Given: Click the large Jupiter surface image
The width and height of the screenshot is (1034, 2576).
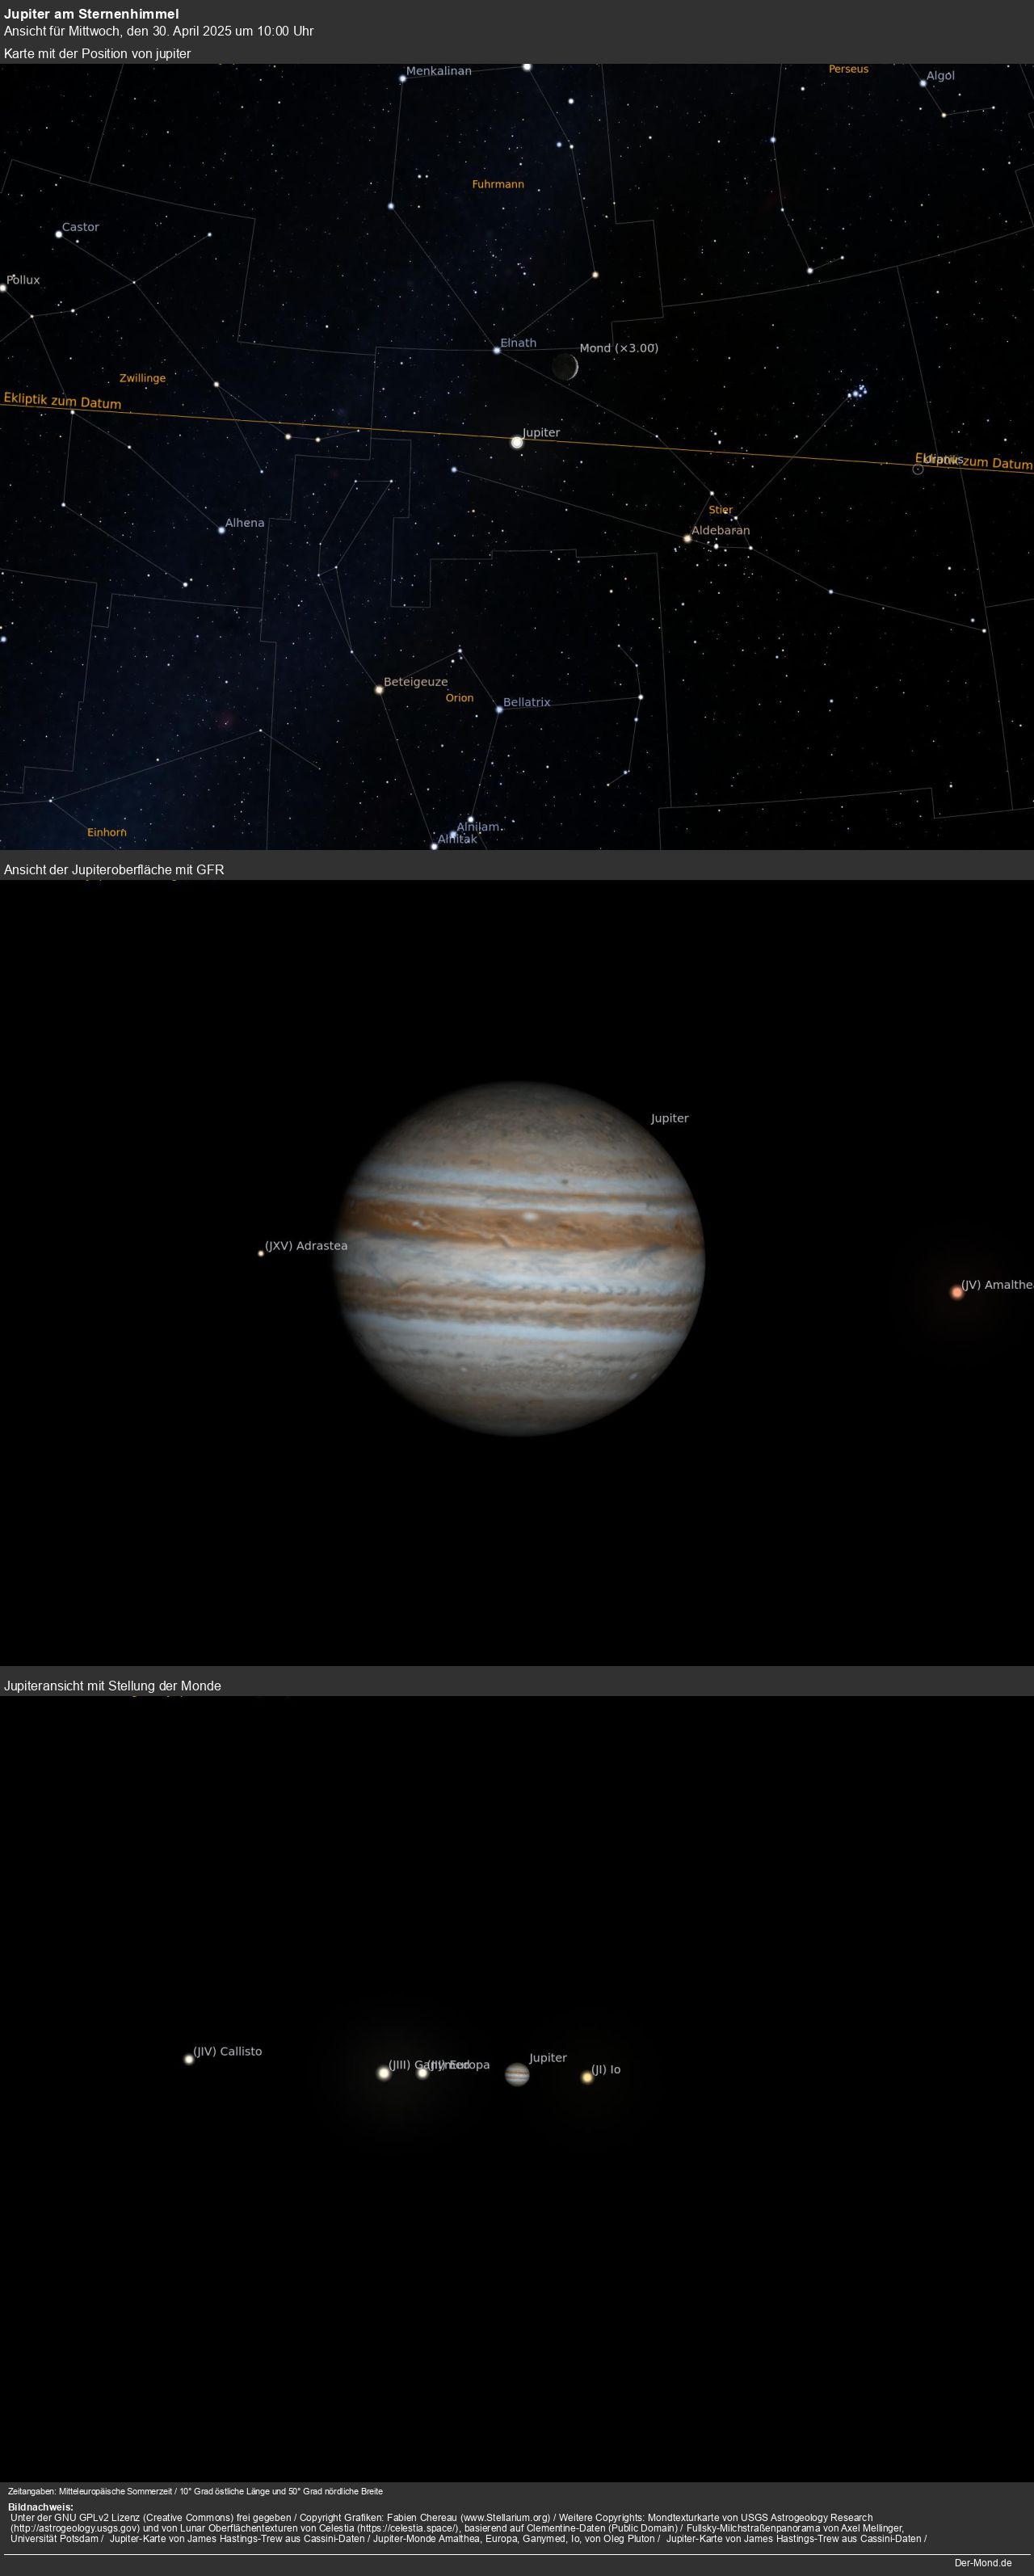Looking at the screenshot, I should [x=519, y=1259].
